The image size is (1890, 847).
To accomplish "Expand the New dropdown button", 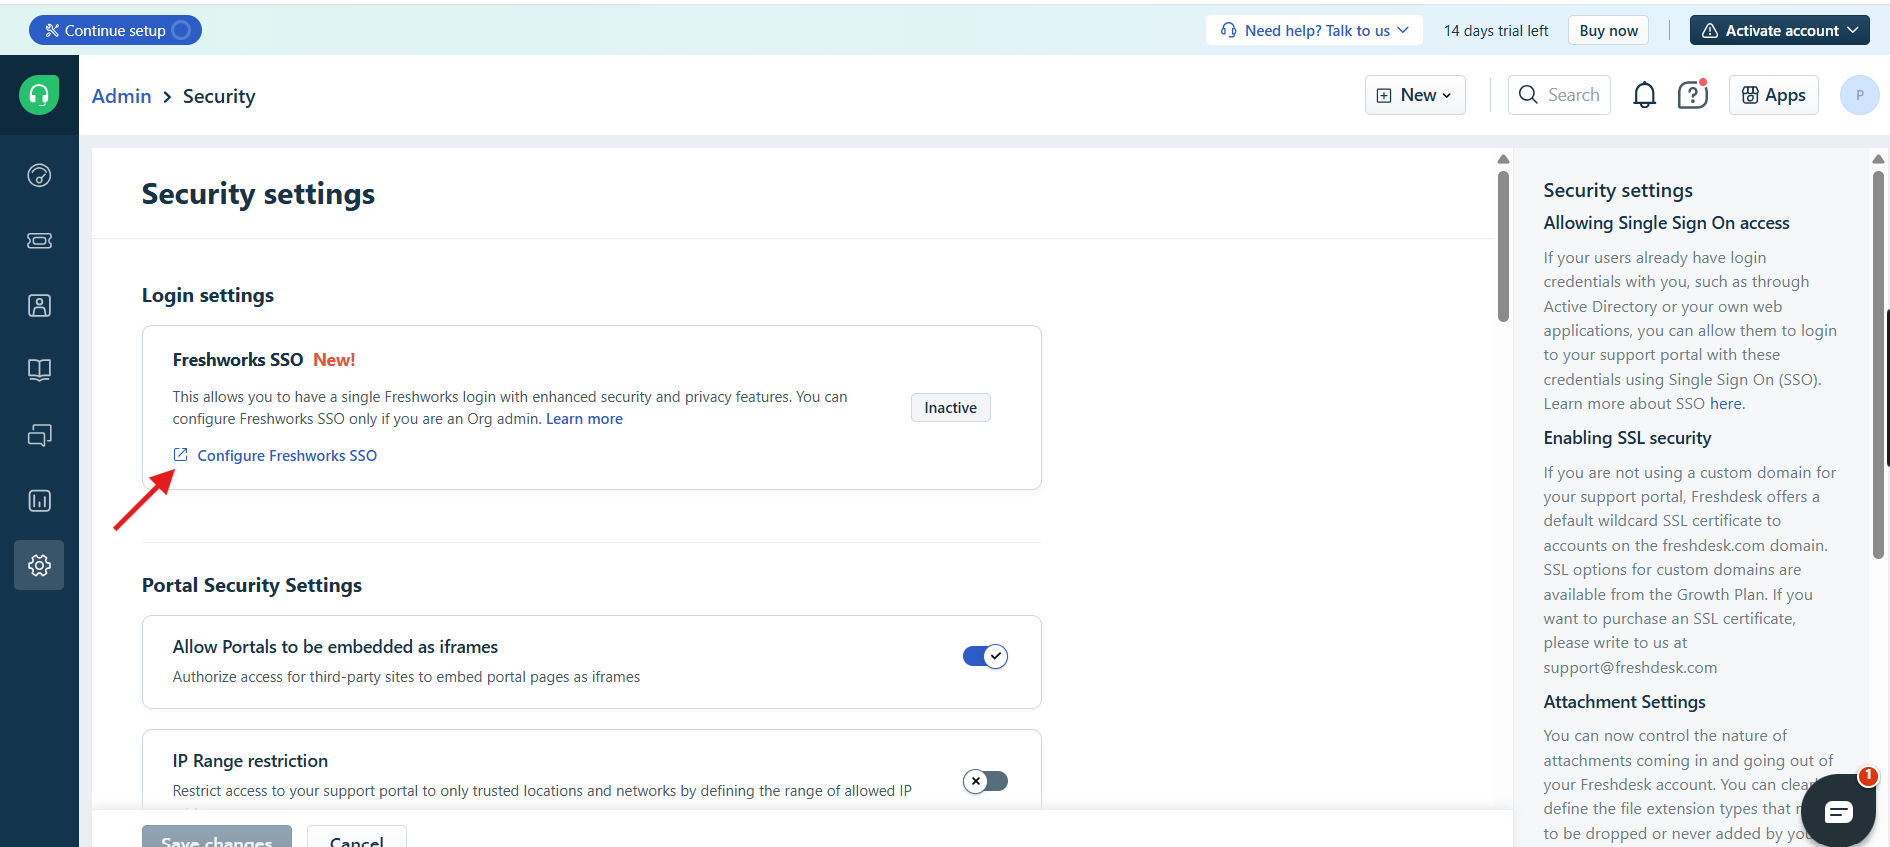I will (1415, 95).
